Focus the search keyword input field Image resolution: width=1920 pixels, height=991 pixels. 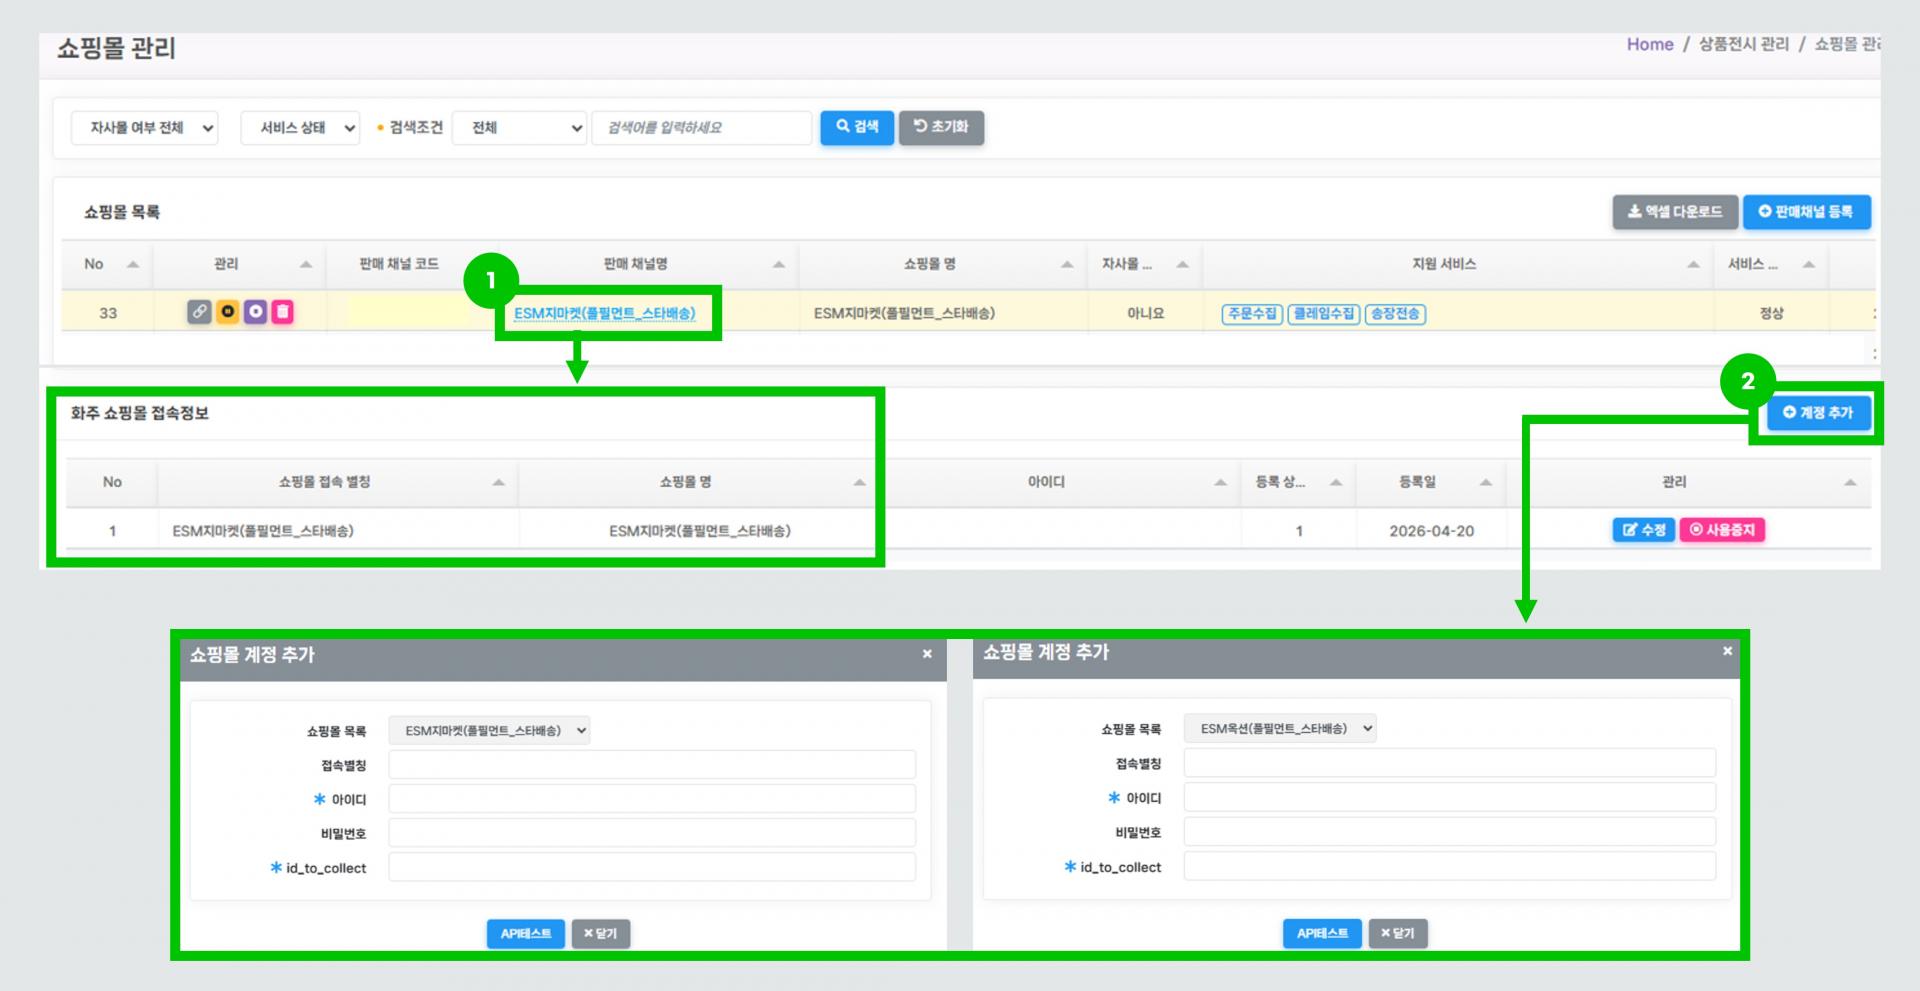701,128
